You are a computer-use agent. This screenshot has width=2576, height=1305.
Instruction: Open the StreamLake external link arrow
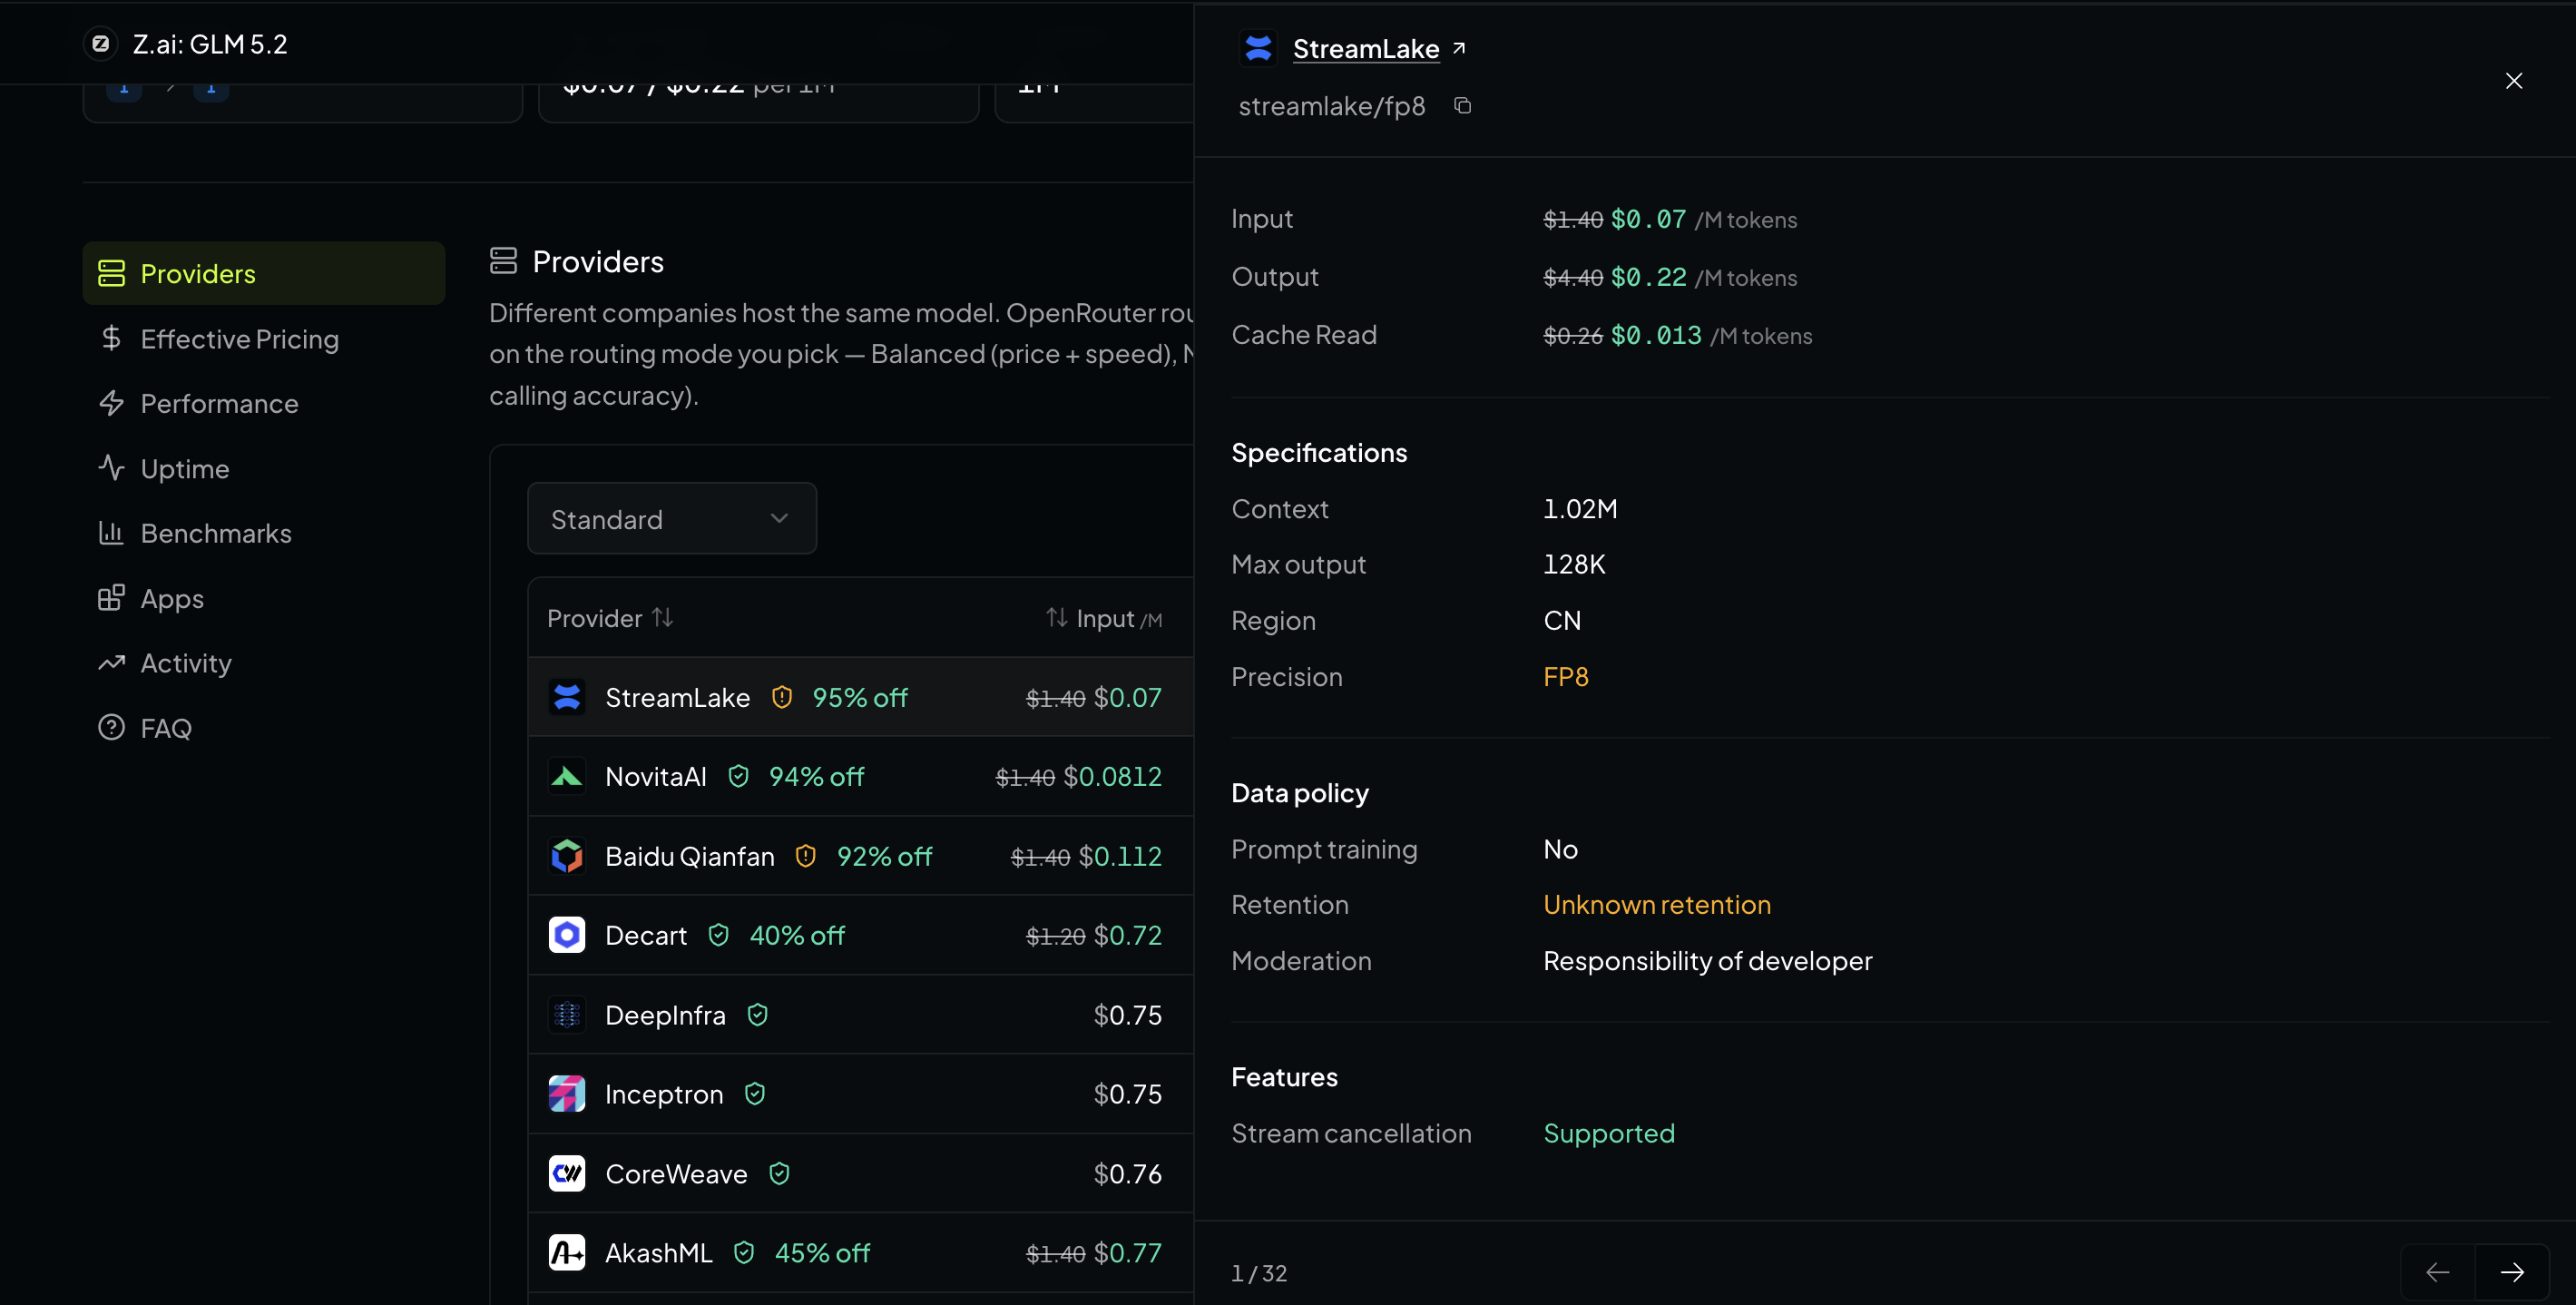pyautogui.click(x=1459, y=48)
